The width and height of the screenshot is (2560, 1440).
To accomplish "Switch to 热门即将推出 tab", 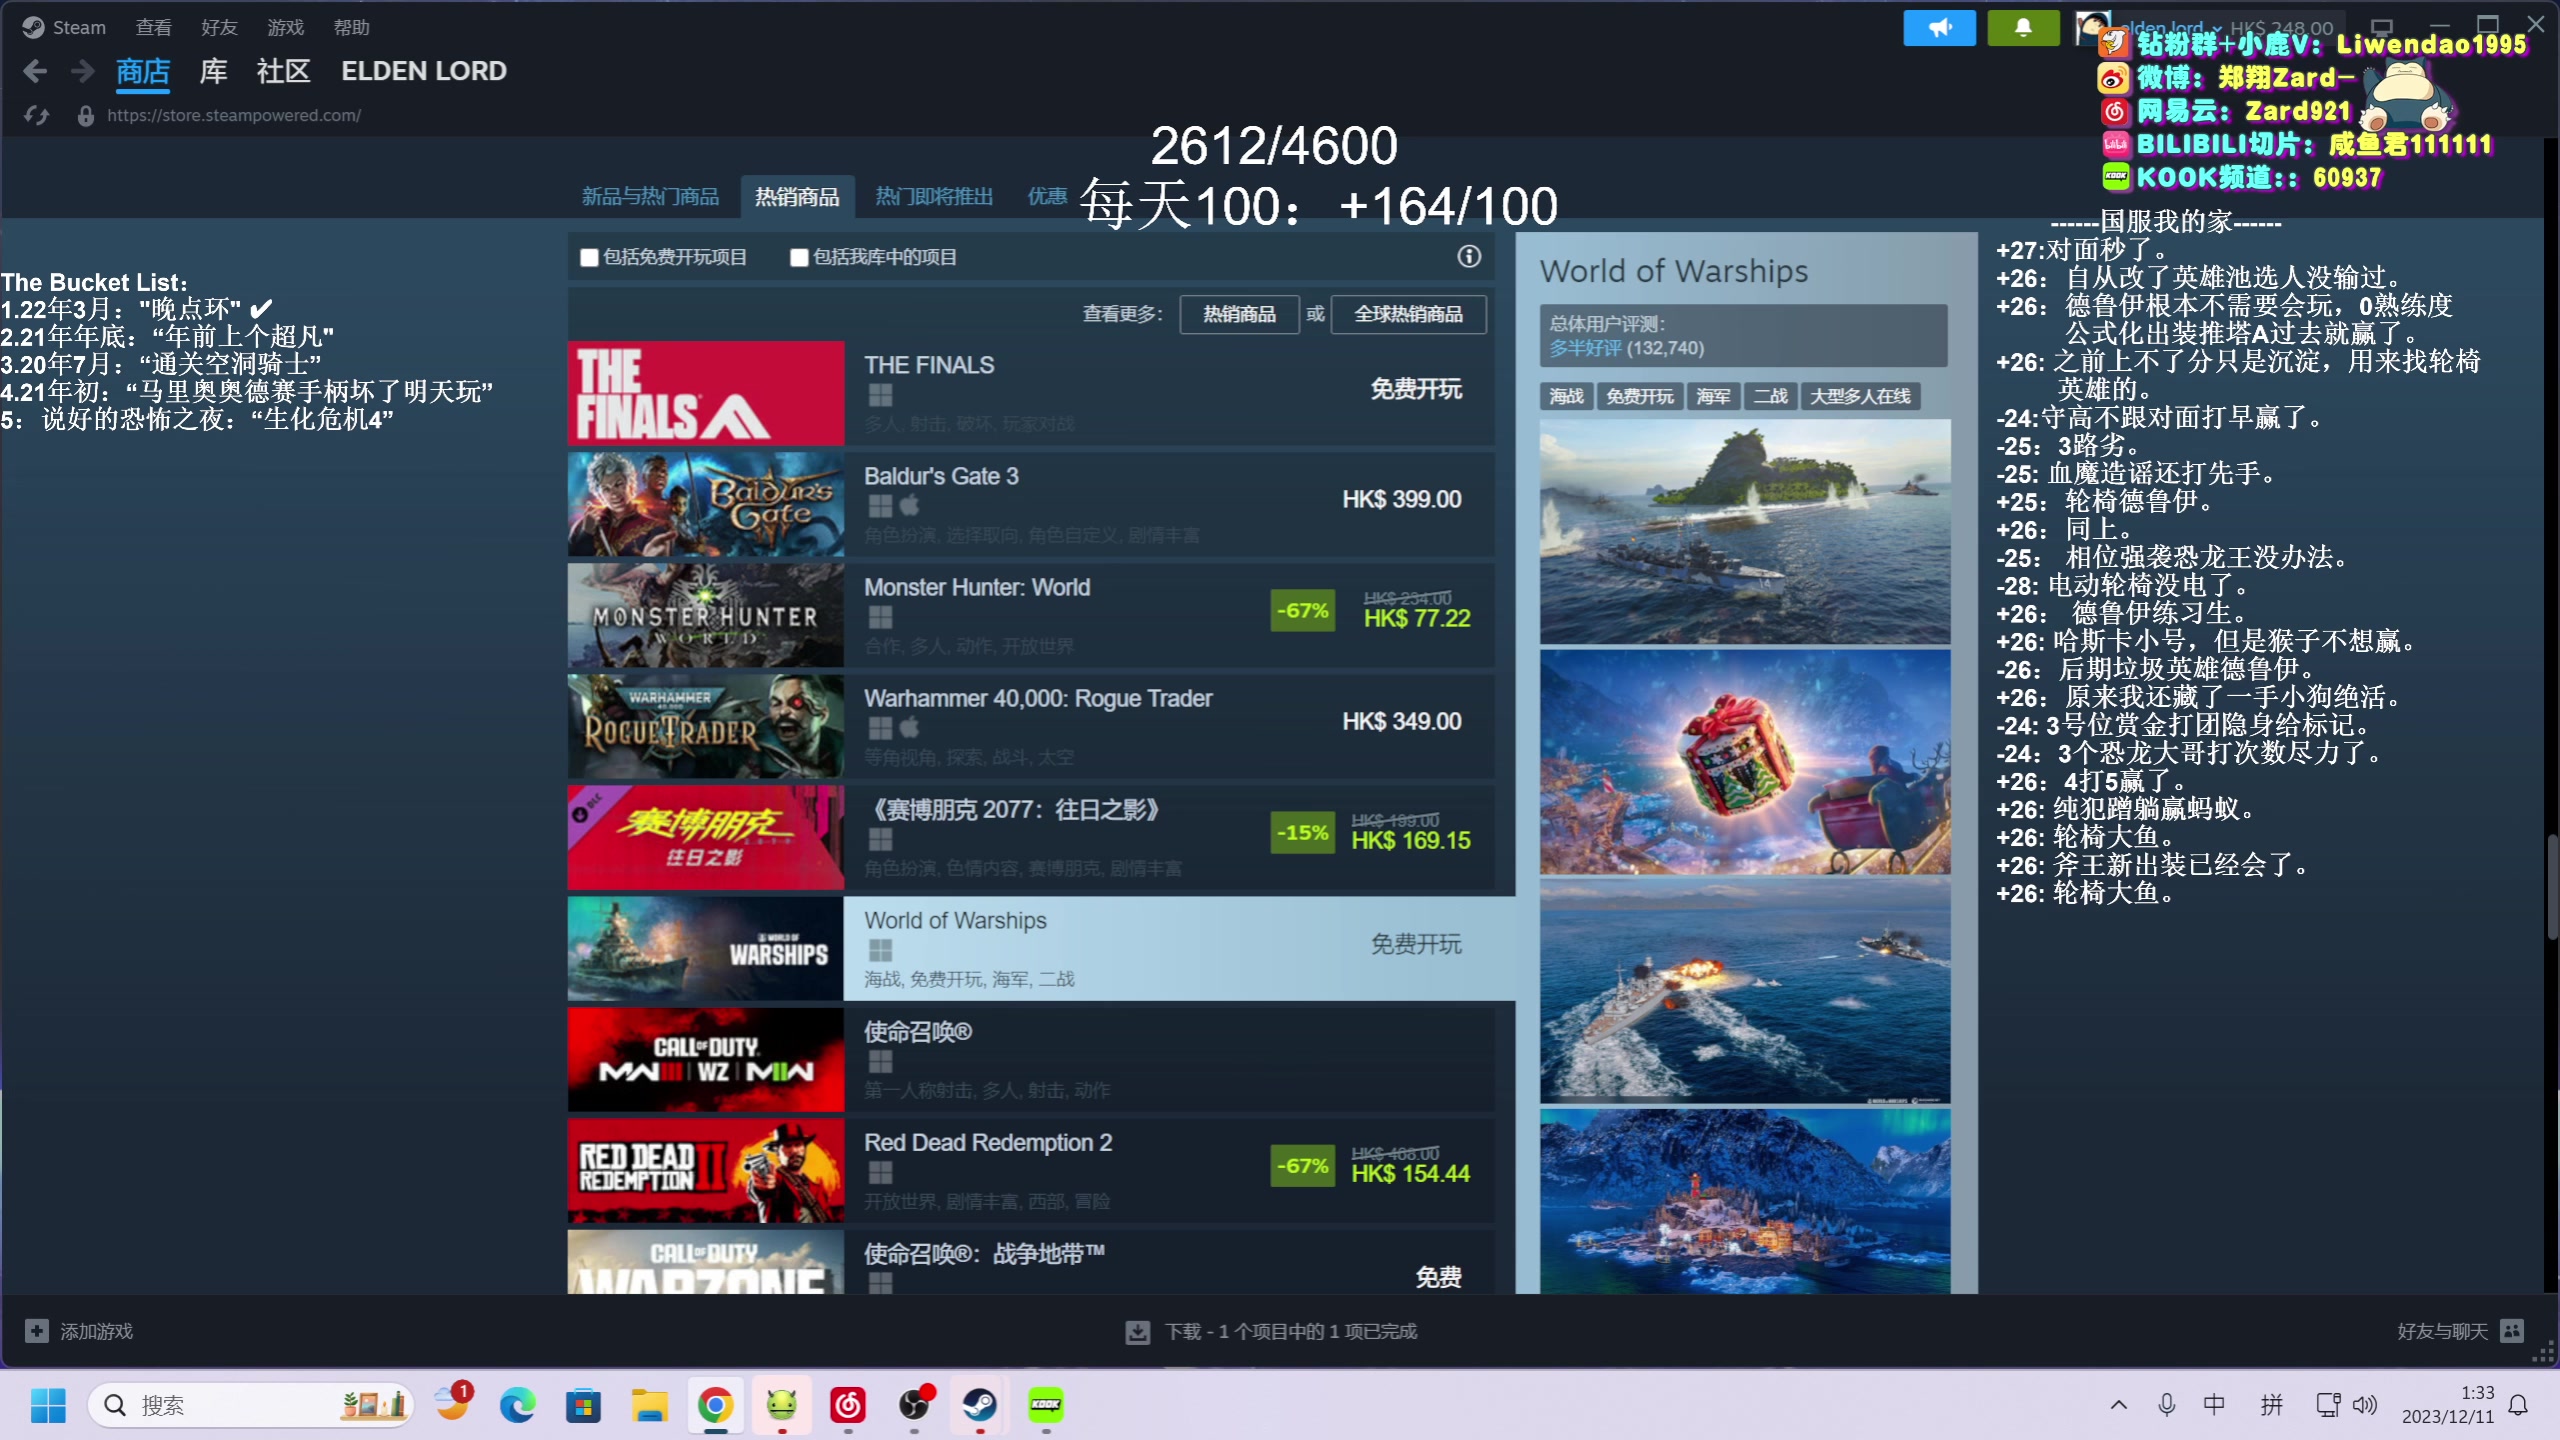I will click(x=934, y=197).
